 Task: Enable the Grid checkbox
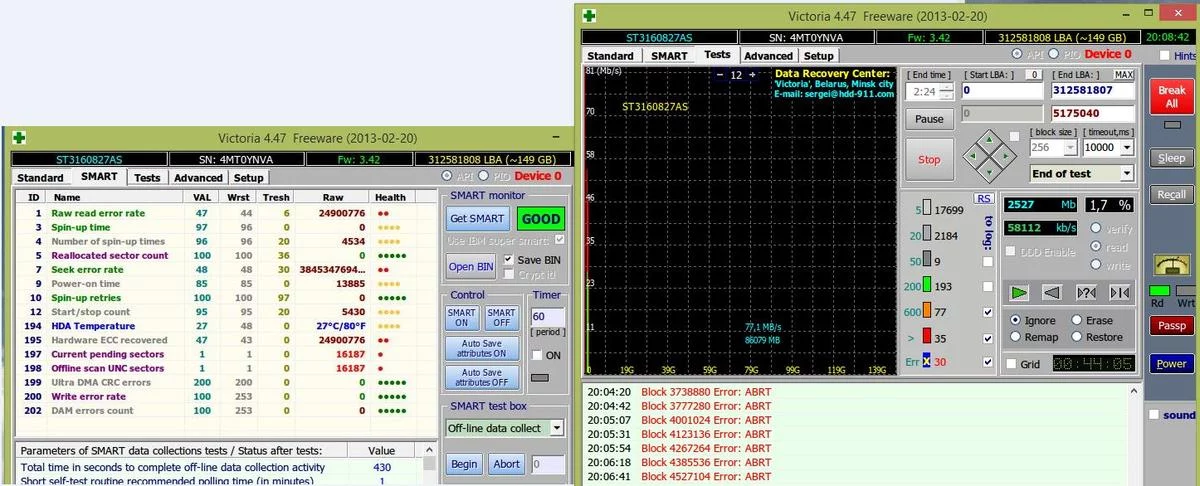(1011, 365)
